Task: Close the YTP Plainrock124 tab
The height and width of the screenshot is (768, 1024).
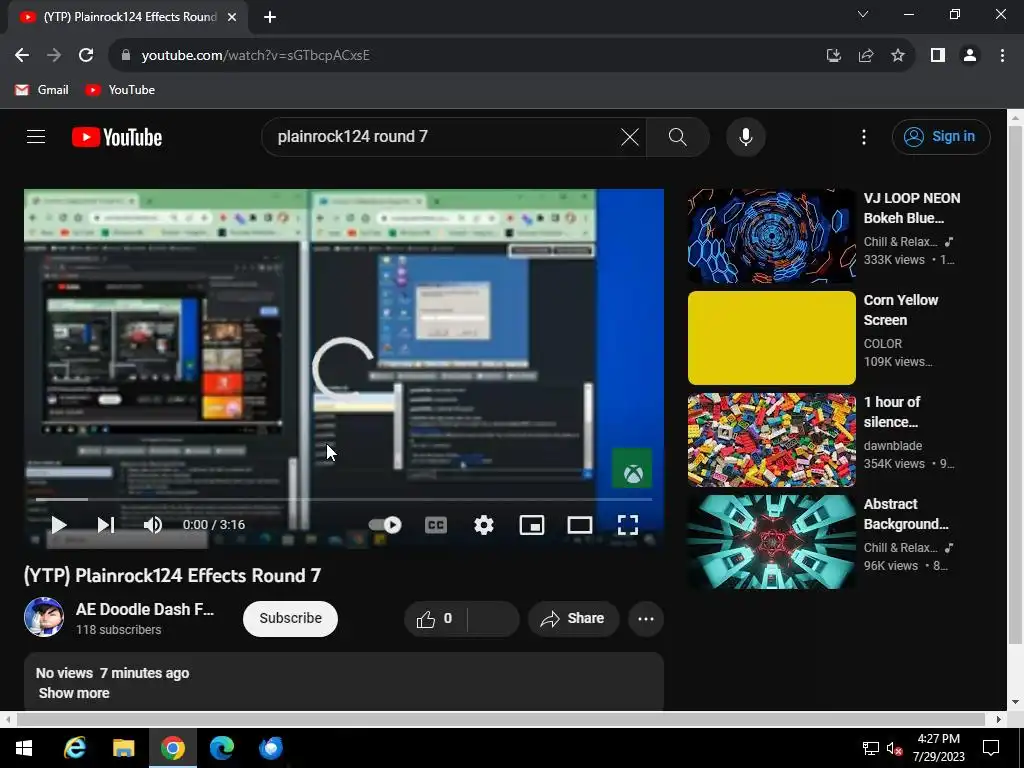Action: pos(232,17)
